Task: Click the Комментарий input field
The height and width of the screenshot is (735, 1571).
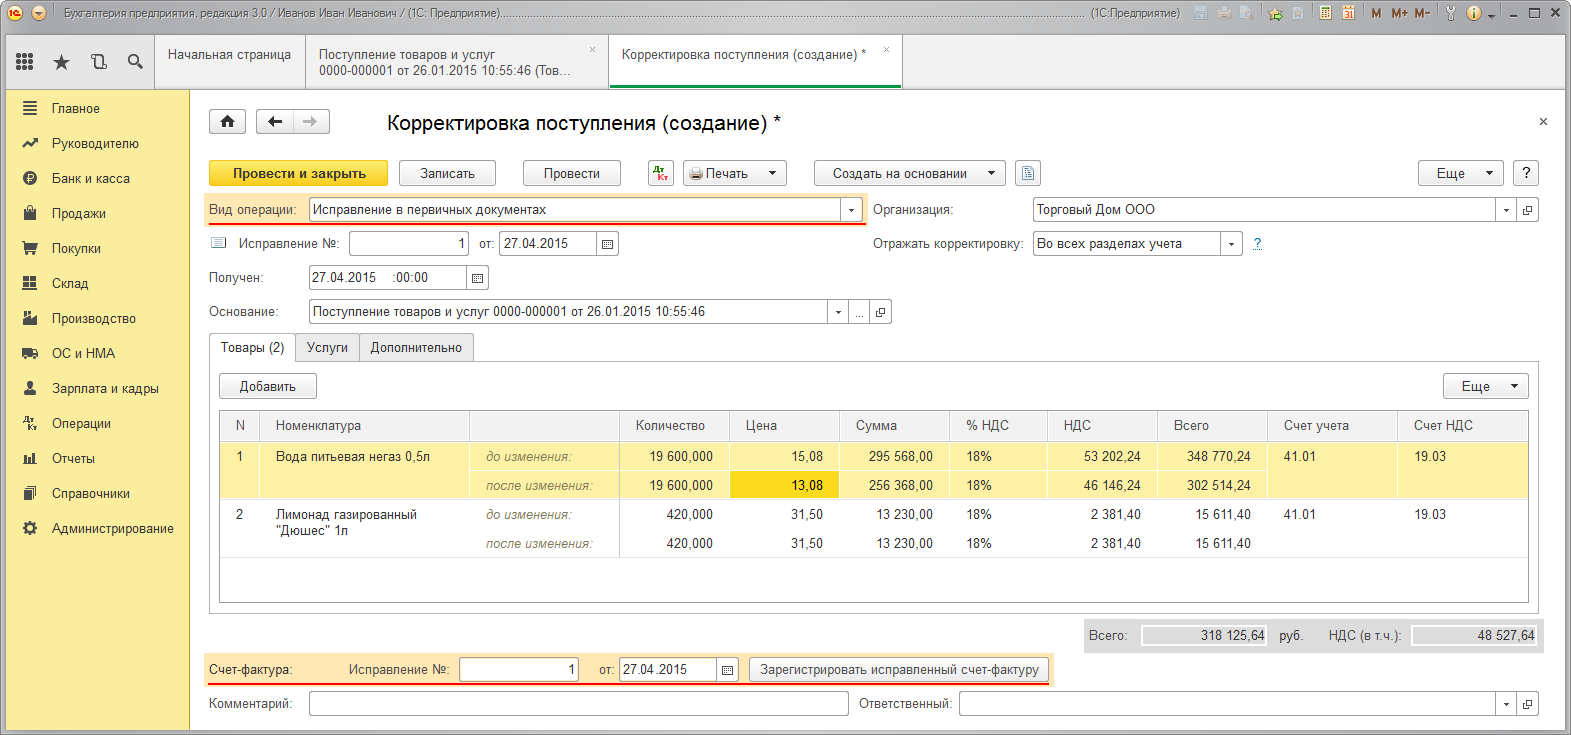Action: 578,704
